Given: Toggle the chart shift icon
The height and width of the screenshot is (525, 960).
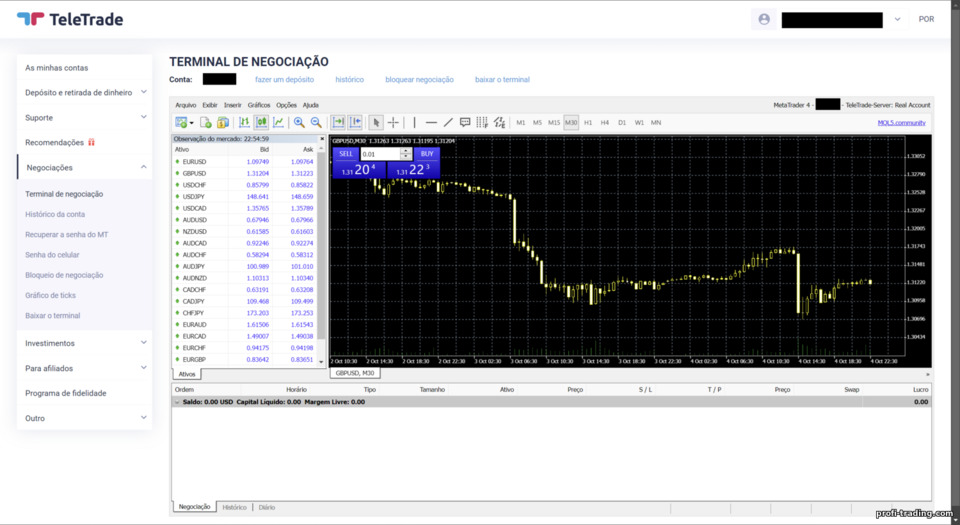Looking at the screenshot, I should (355, 122).
